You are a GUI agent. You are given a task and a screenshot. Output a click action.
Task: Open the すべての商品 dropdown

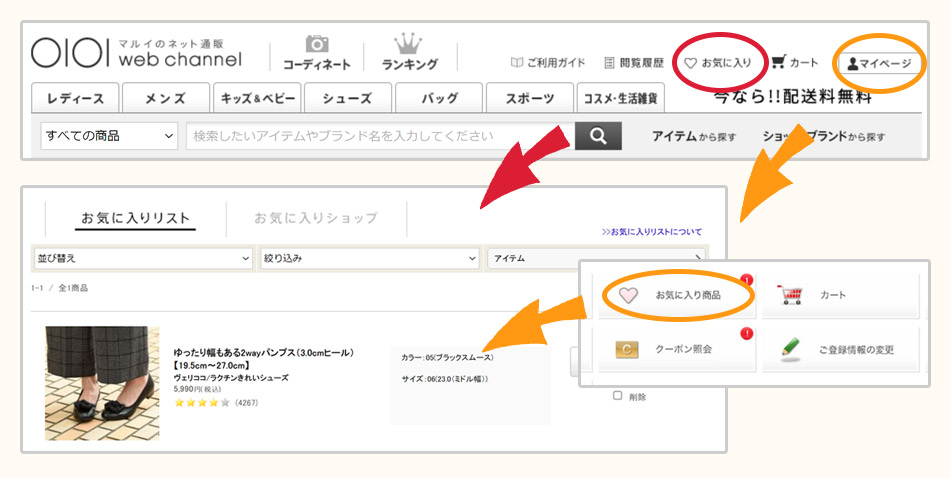109,136
